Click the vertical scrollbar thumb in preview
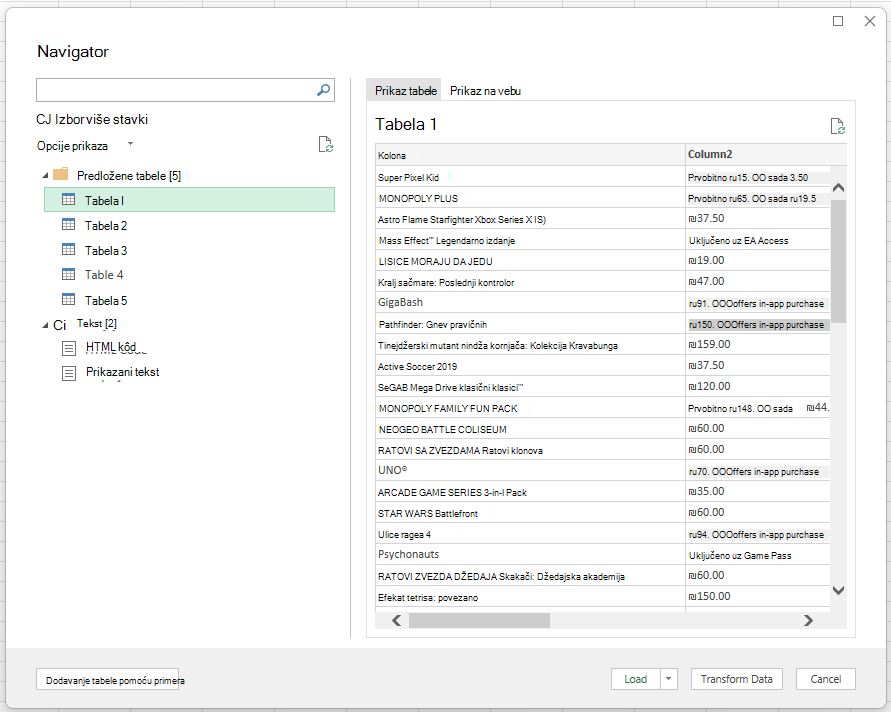This screenshot has width=891, height=712. 838,261
